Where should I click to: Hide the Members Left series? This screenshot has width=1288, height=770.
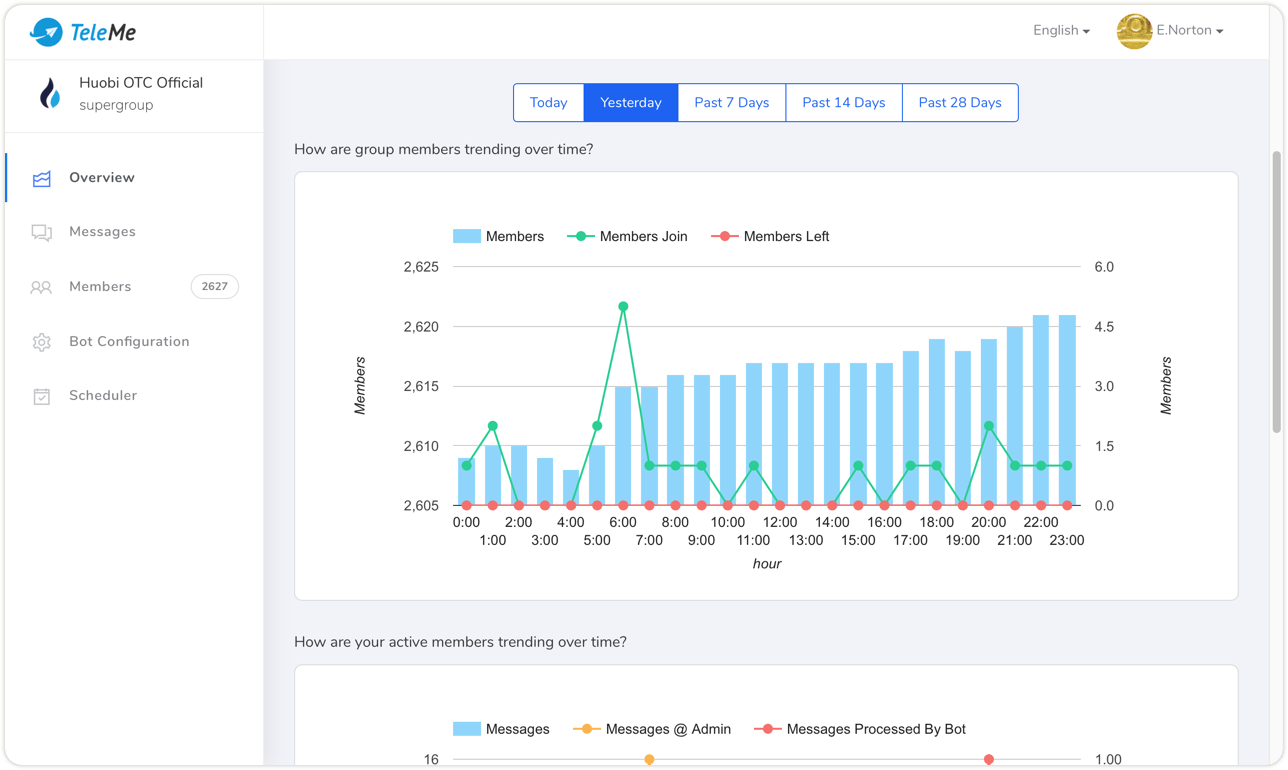[770, 237]
